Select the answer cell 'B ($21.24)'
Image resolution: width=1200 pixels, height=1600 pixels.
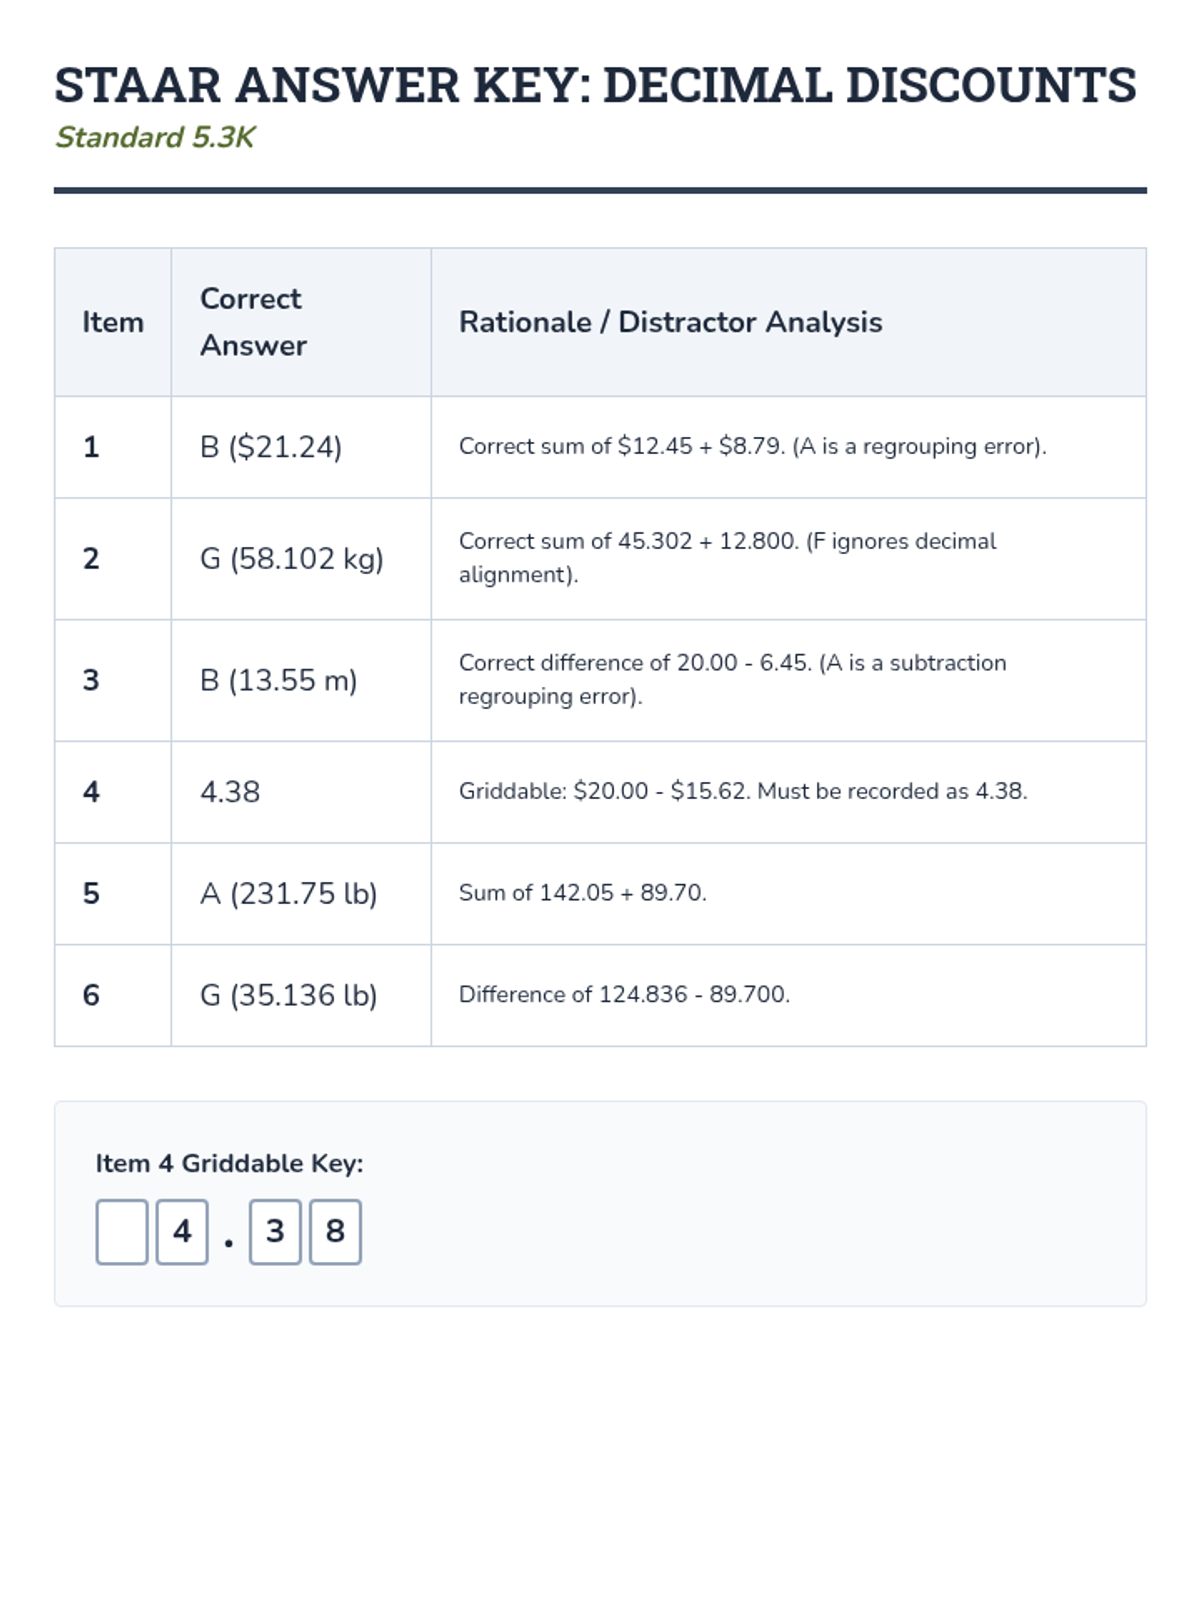pyautogui.click(x=271, y=447)
